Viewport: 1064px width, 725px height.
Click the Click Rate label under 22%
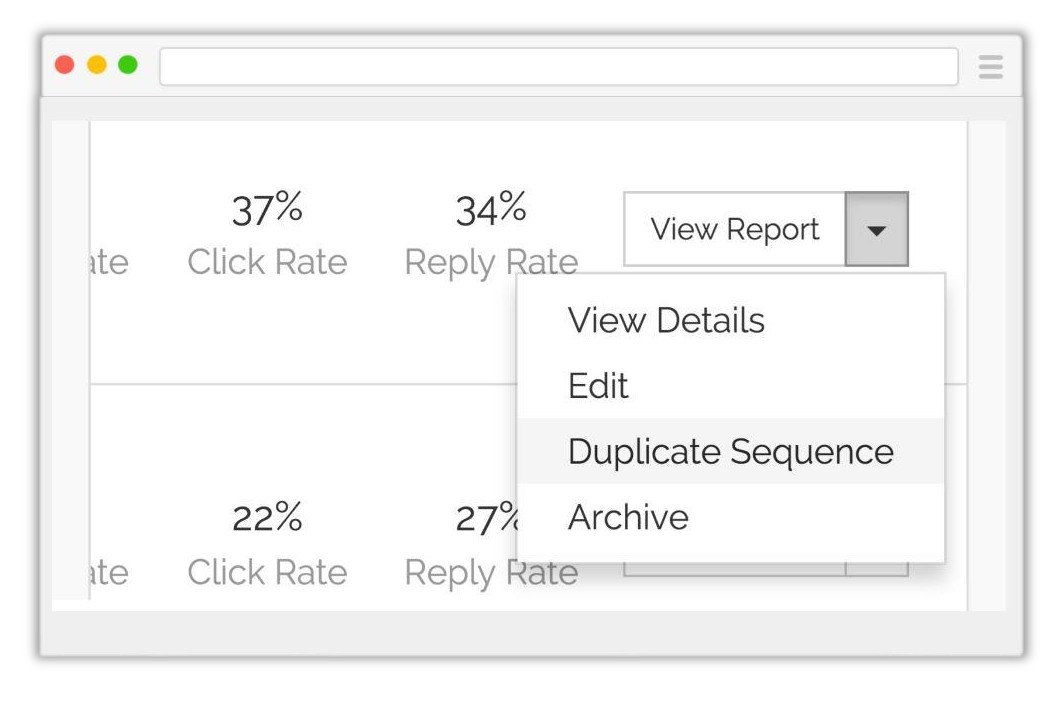pos(267,572)
